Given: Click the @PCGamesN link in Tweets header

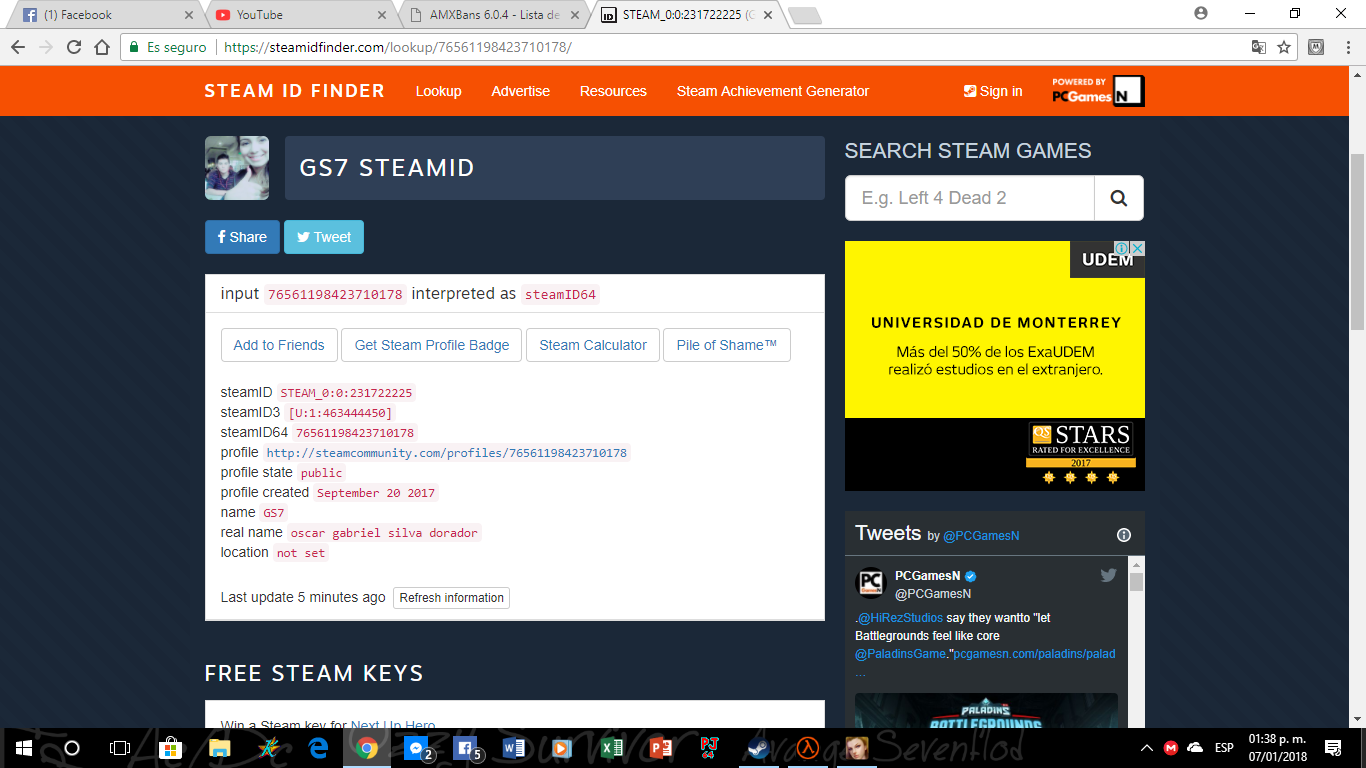Looking at the screenshot, I should point(981,536).
